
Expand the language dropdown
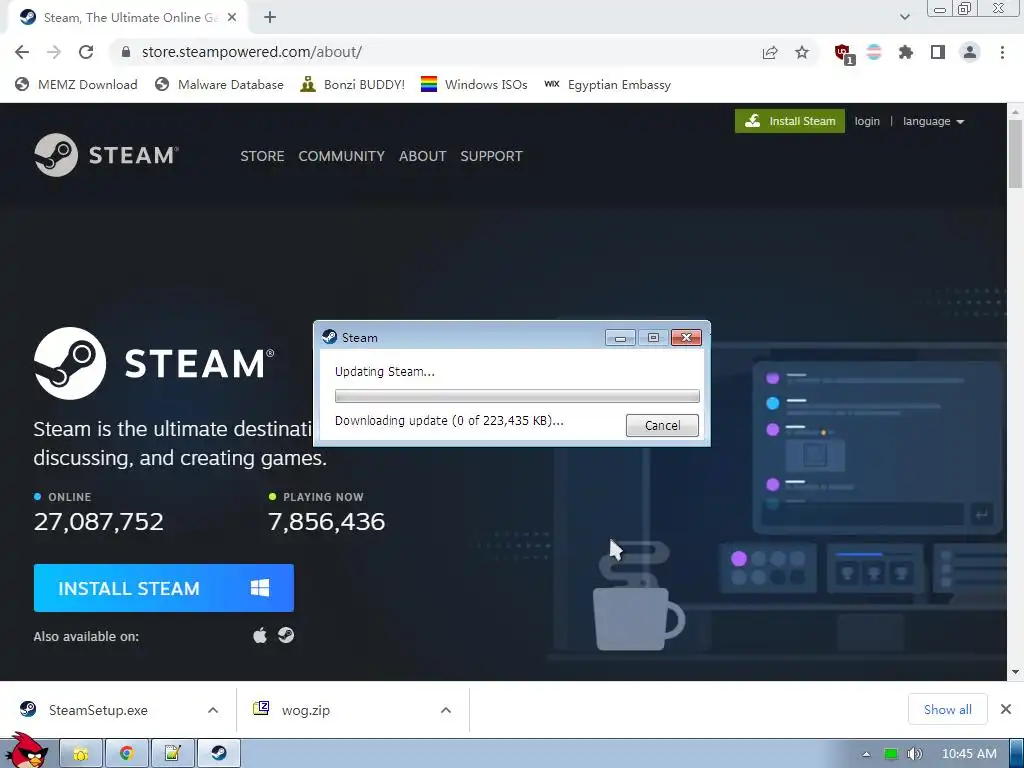pyautogui.click(x=933, y=121)
